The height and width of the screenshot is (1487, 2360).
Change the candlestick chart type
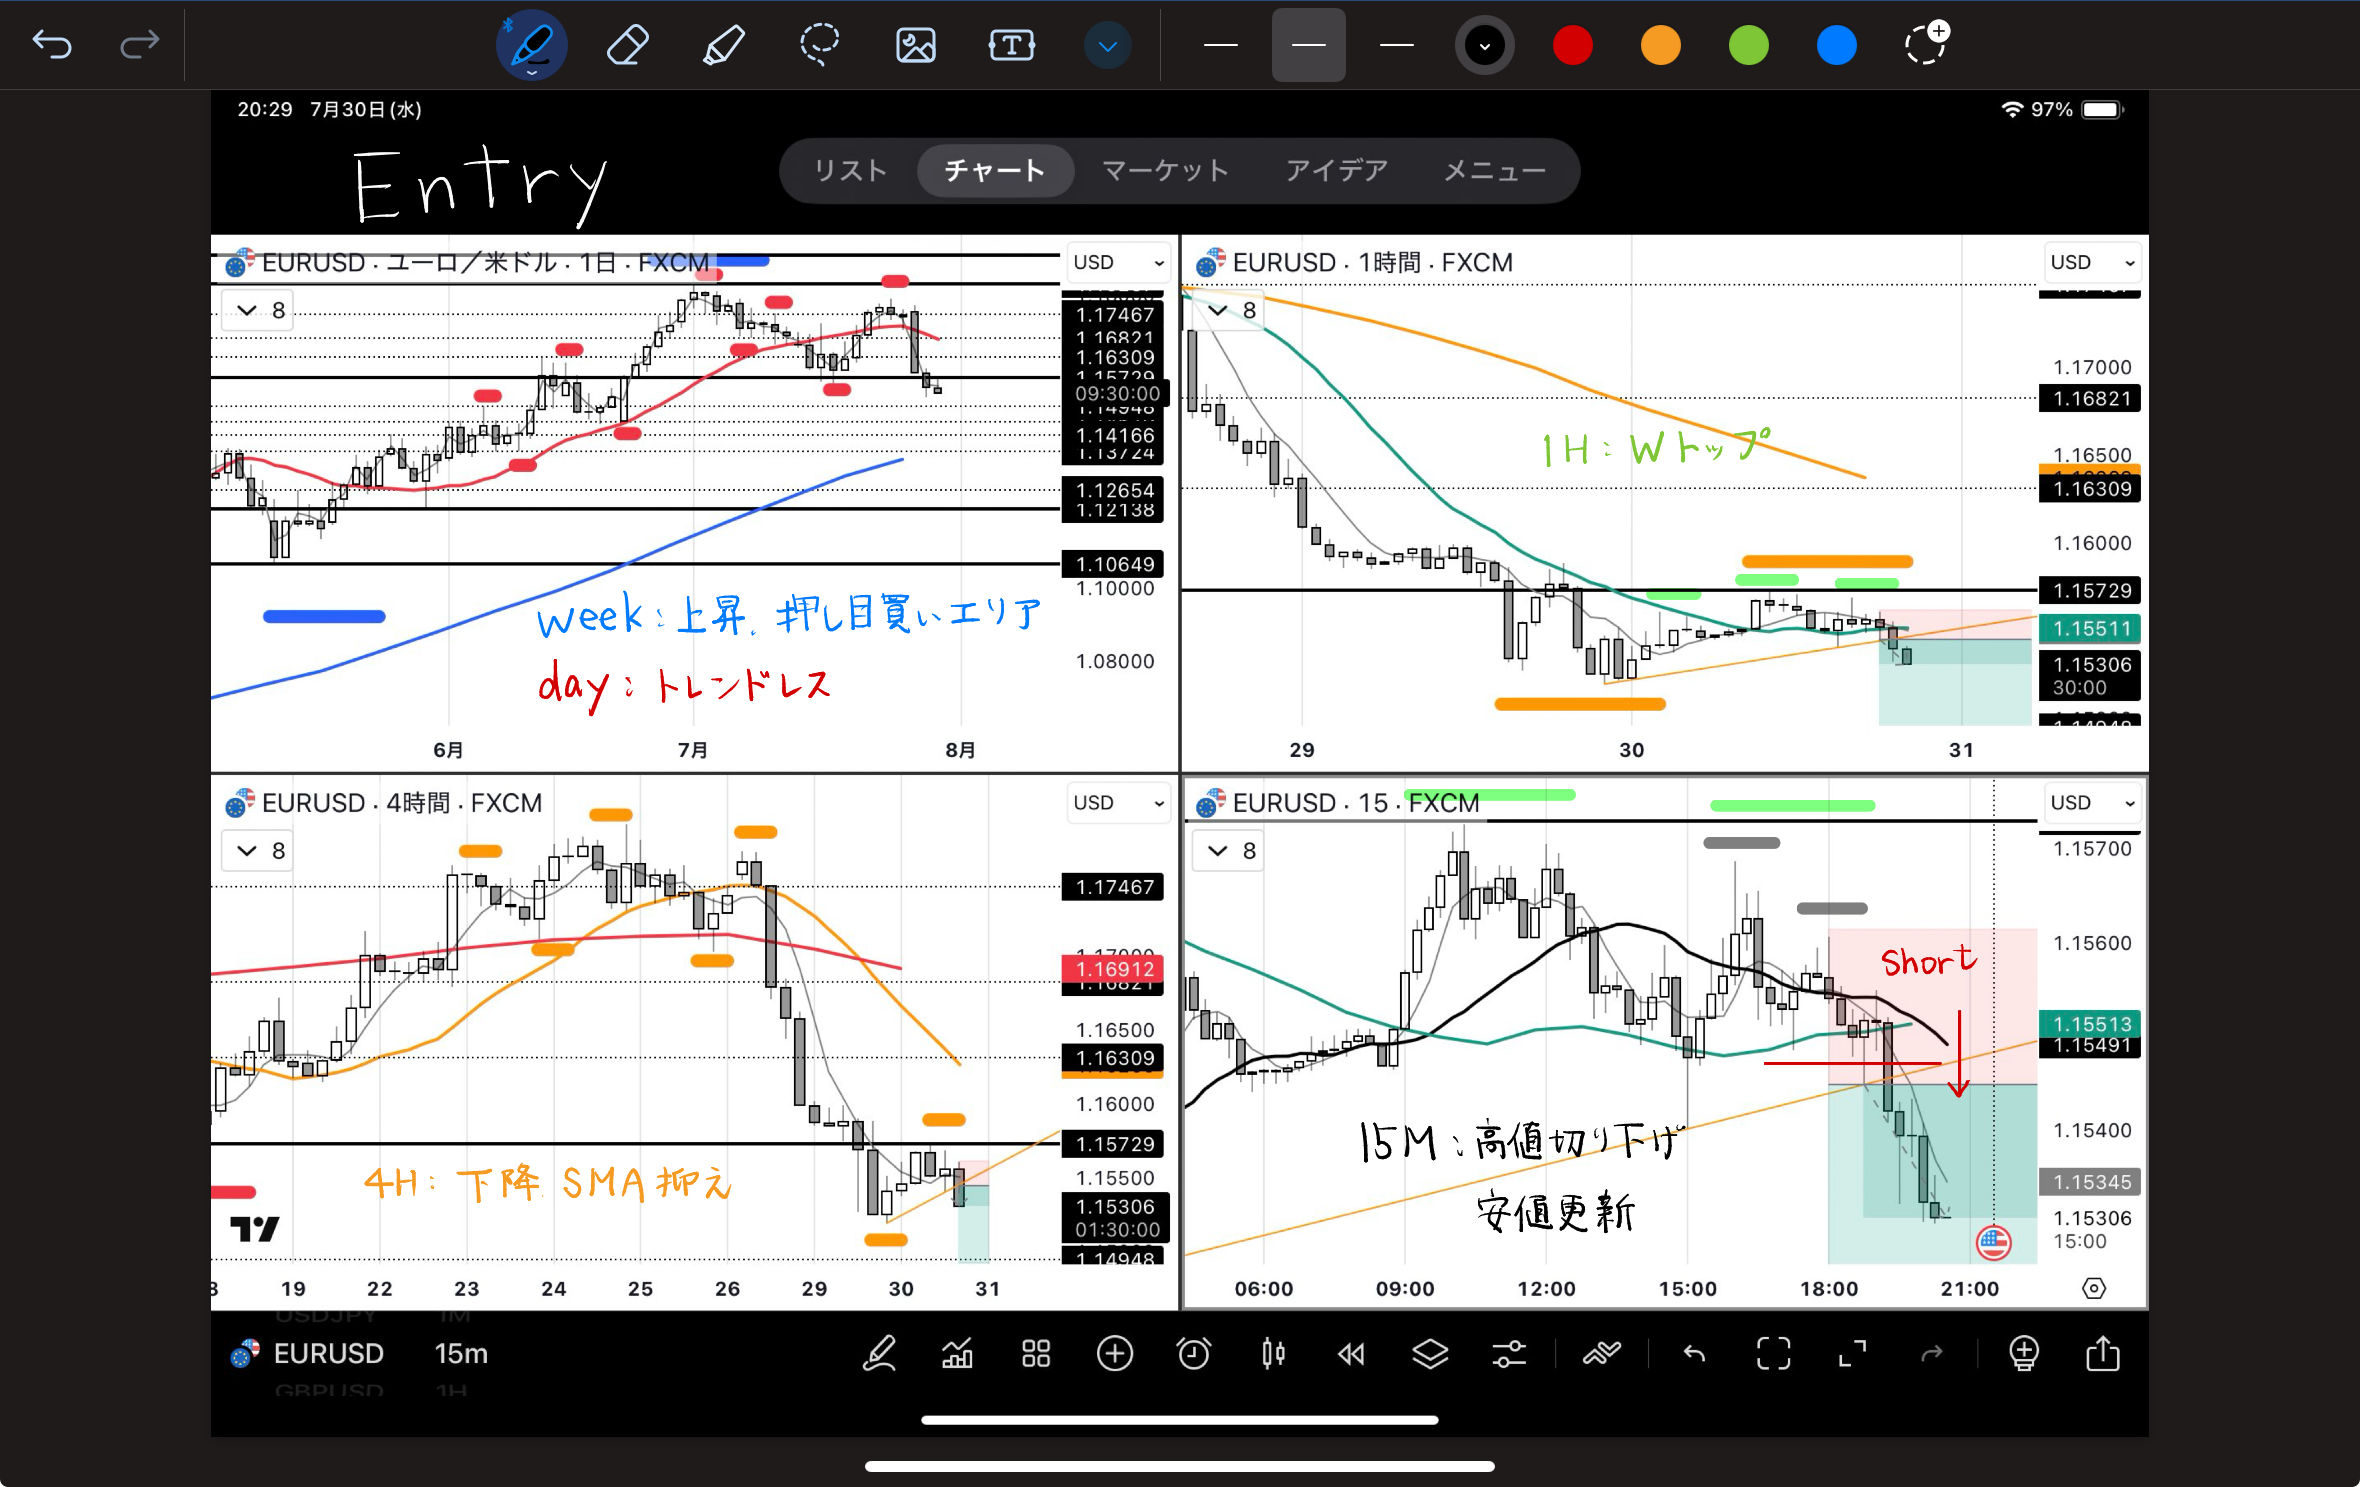tap(1273, 1354)
